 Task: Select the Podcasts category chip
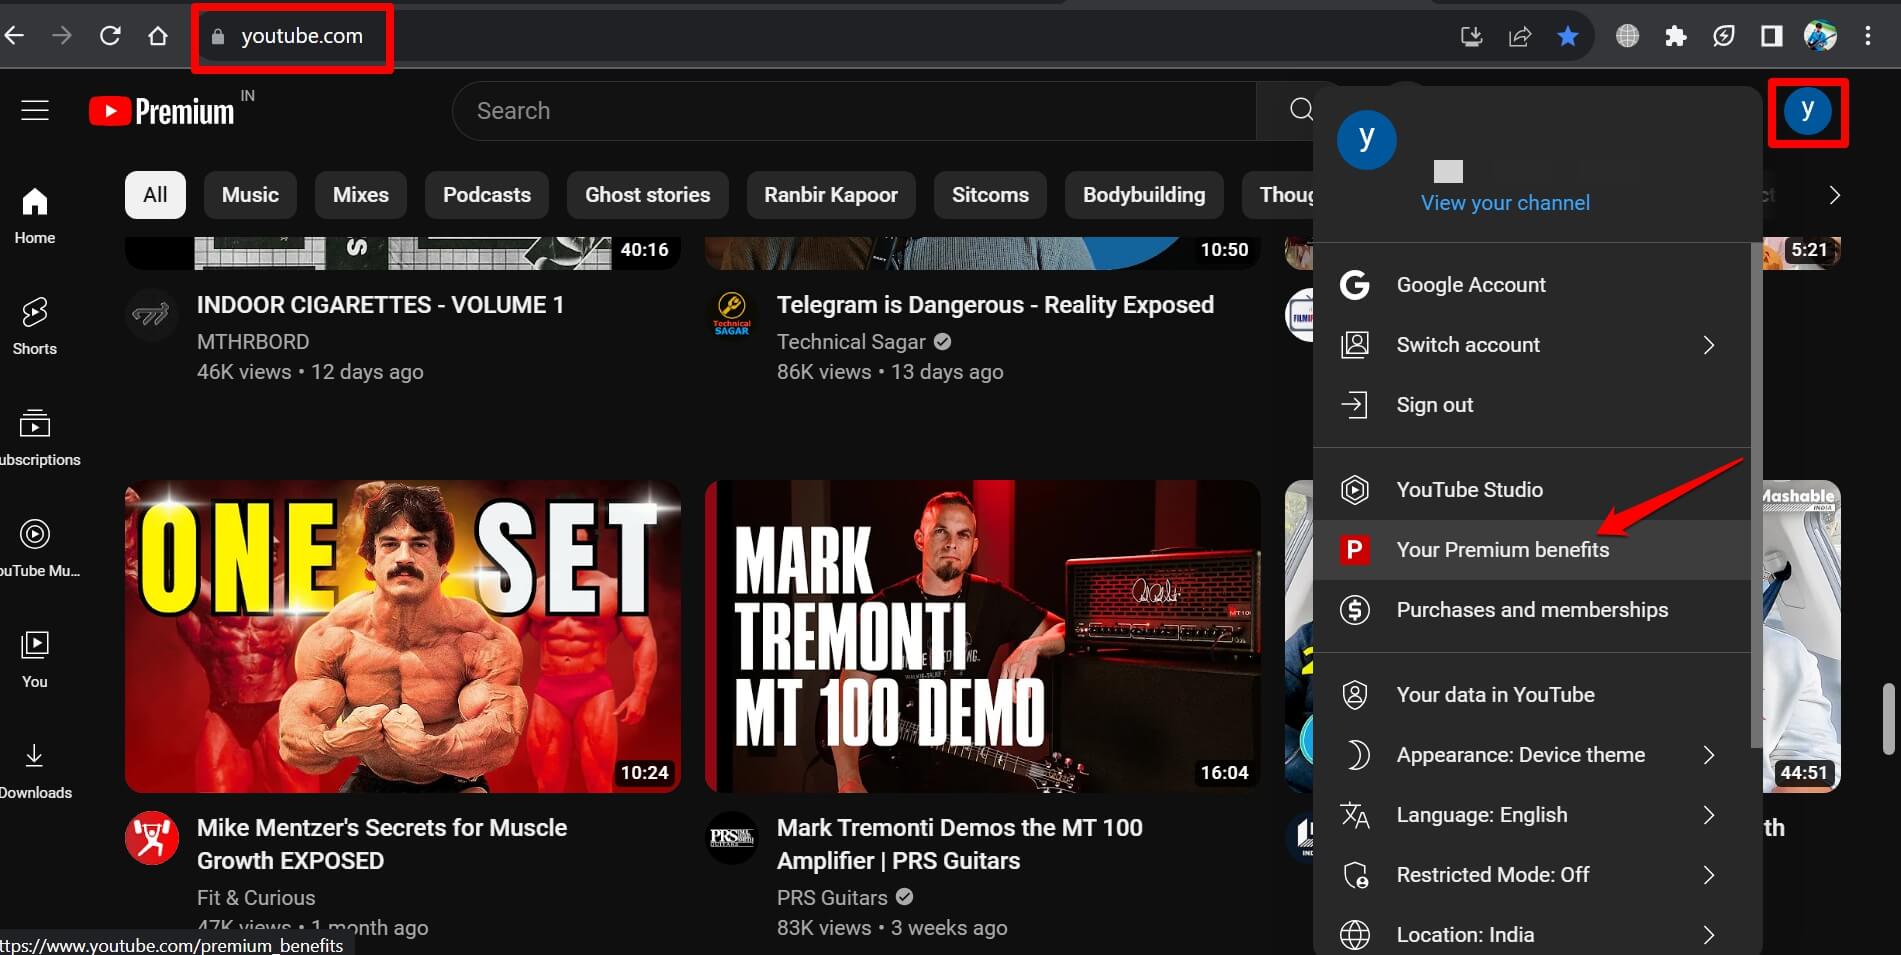coord(487,195)
